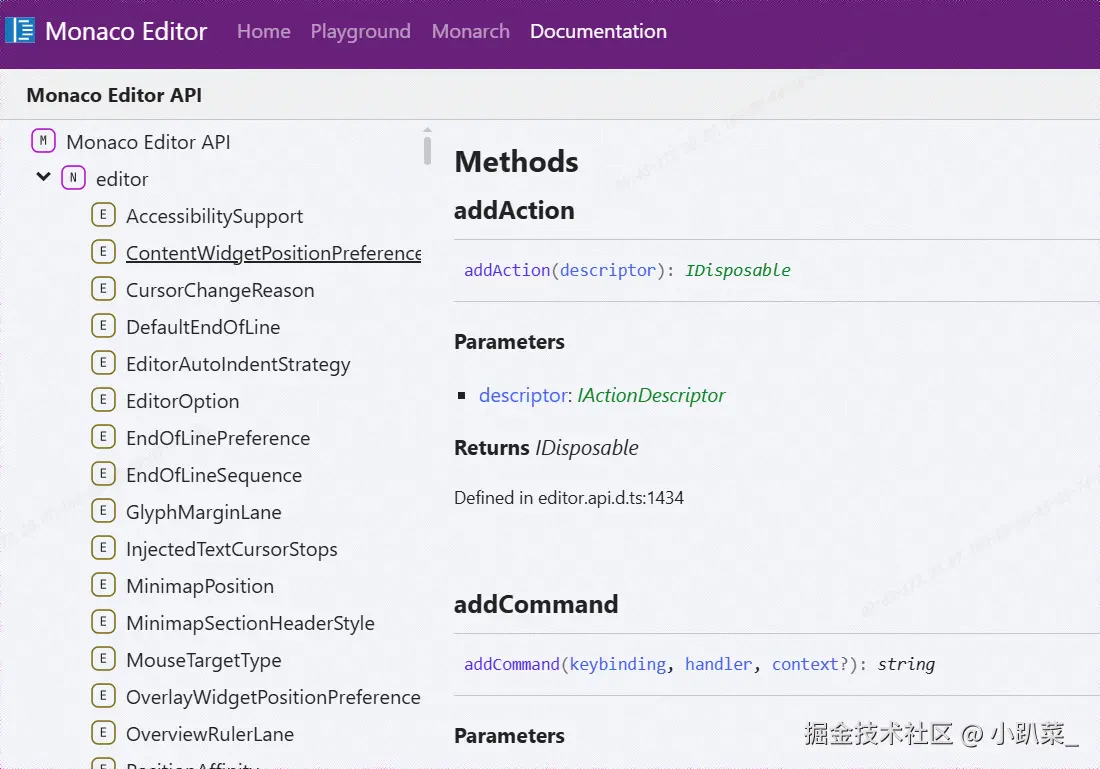Select the Documentation navbar item

point(598,31)
